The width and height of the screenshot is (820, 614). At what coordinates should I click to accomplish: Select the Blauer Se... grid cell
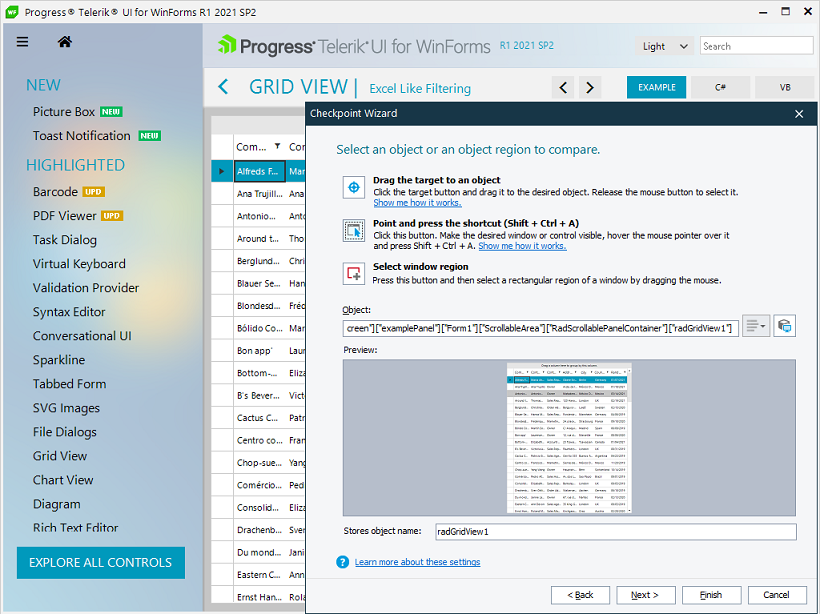point(259,283)
